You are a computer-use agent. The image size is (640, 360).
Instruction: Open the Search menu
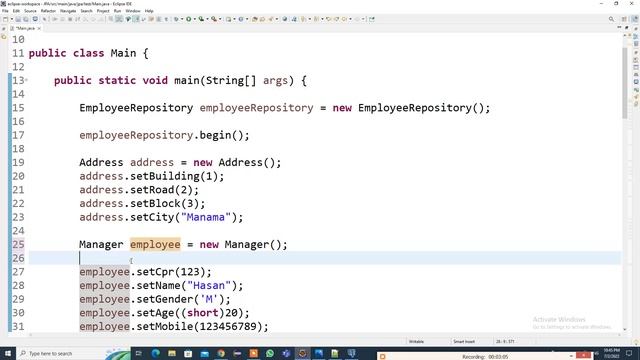tap(86, 11)
